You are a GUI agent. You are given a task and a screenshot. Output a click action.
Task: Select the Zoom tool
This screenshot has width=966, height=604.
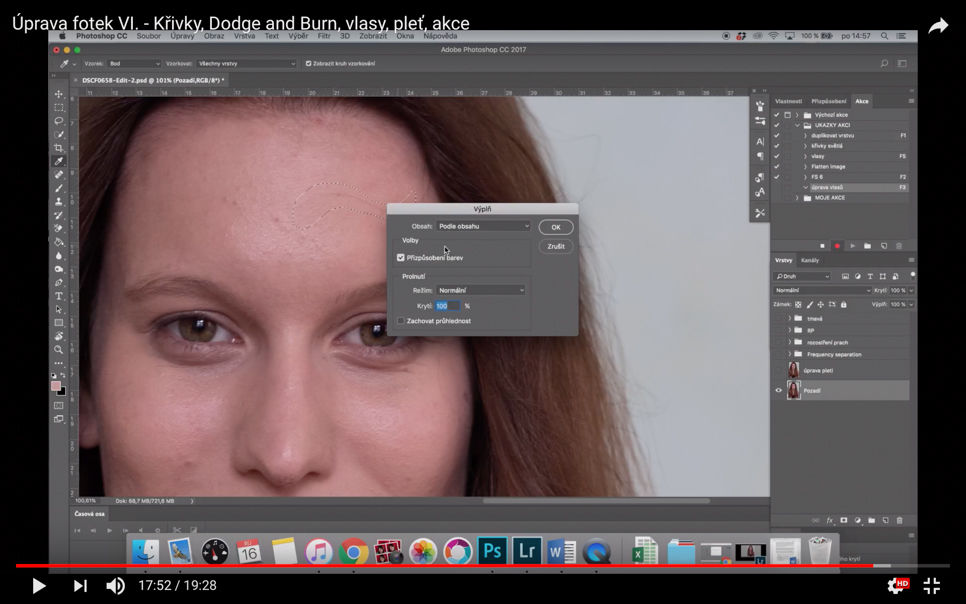59,349
